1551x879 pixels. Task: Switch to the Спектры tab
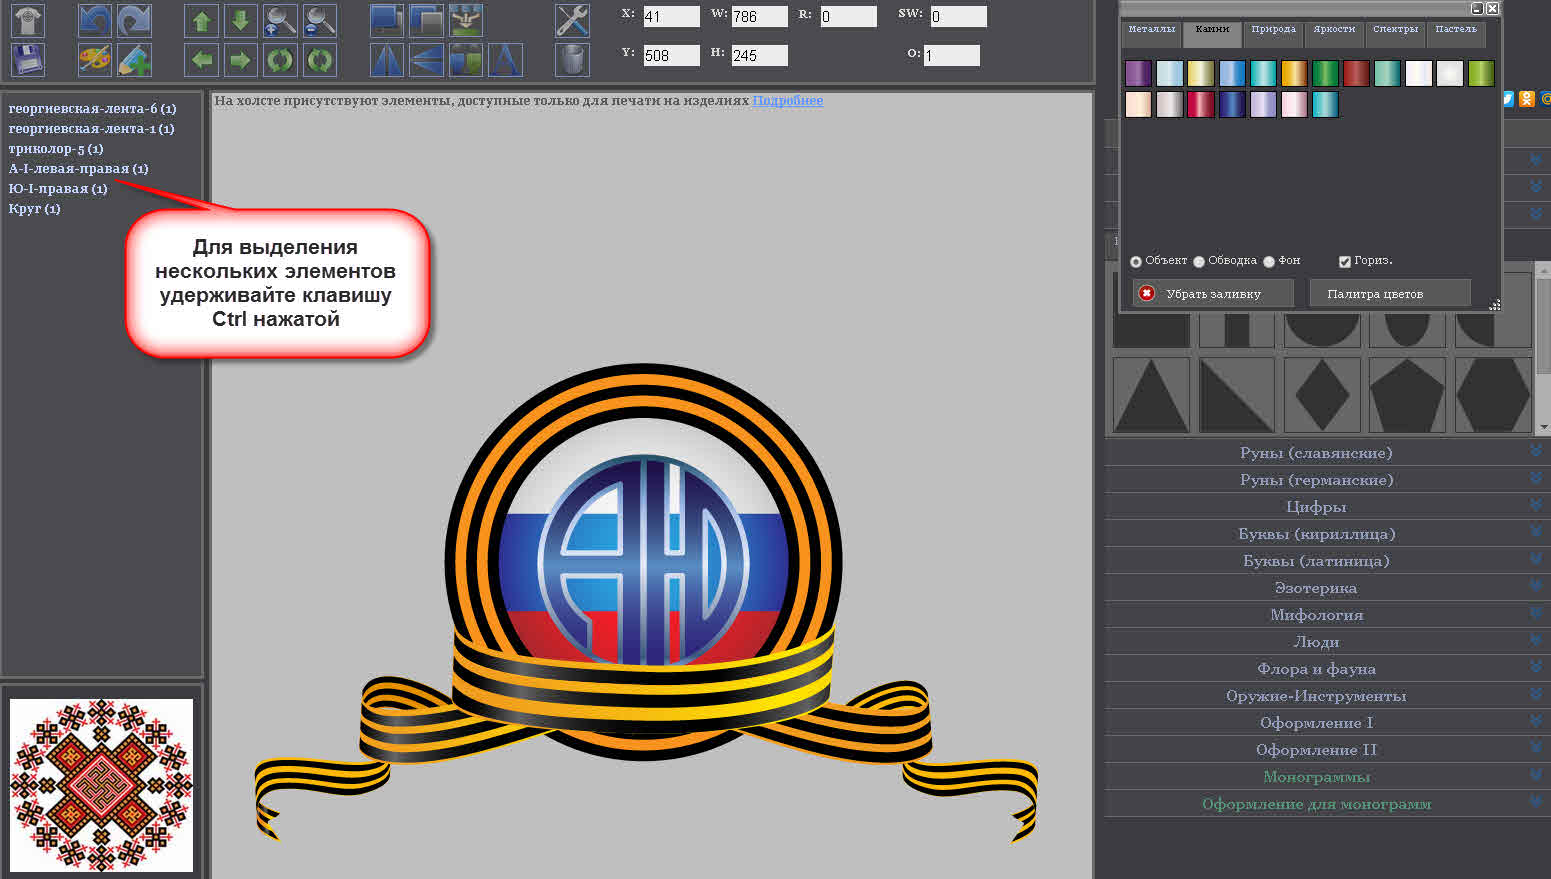(x=1395, y=33)
